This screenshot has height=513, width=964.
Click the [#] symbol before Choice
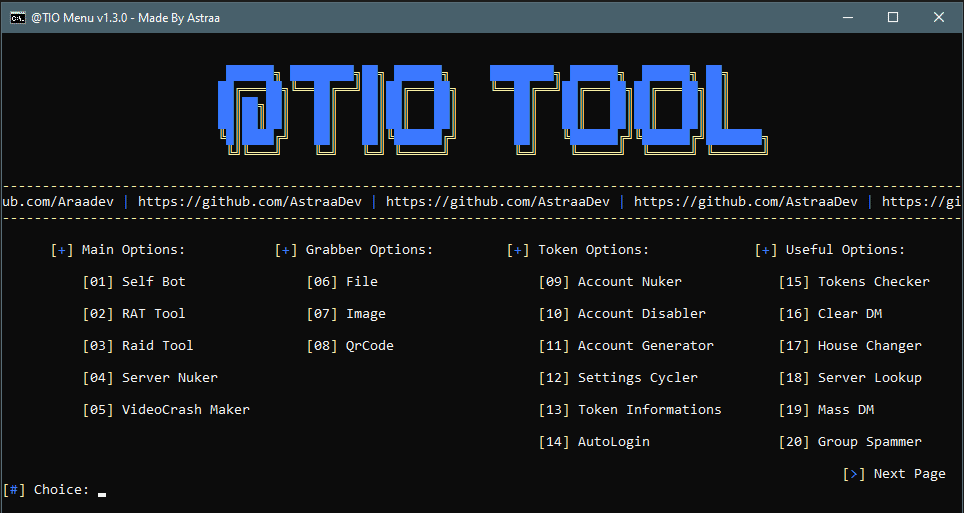(14, 490)
